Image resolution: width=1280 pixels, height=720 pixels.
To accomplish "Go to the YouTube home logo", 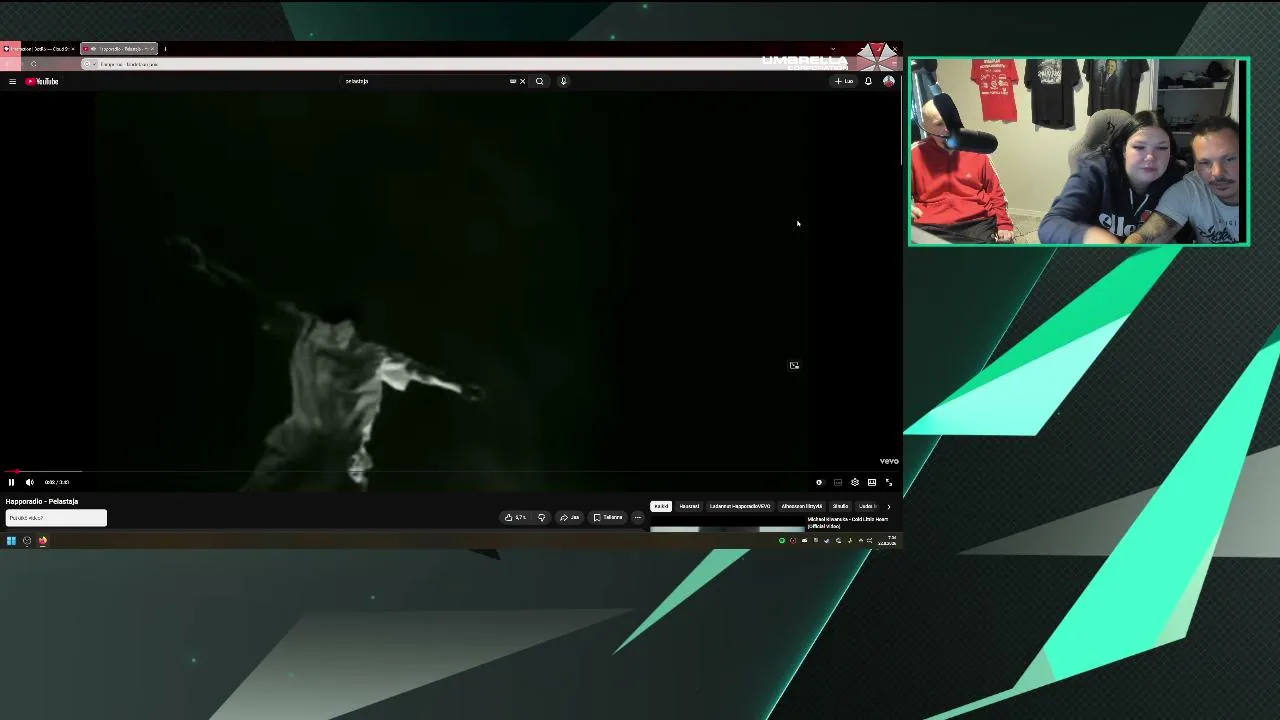I will click(x=43, y=81).
